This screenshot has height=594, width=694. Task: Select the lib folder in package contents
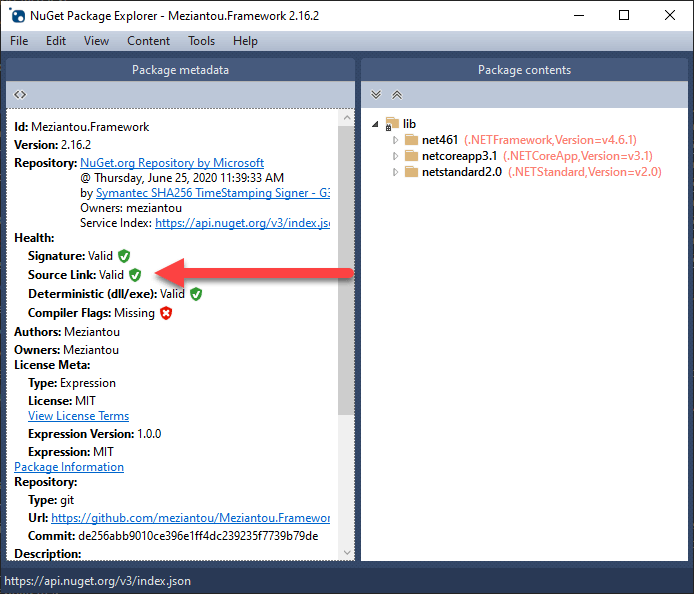[409, 124]
